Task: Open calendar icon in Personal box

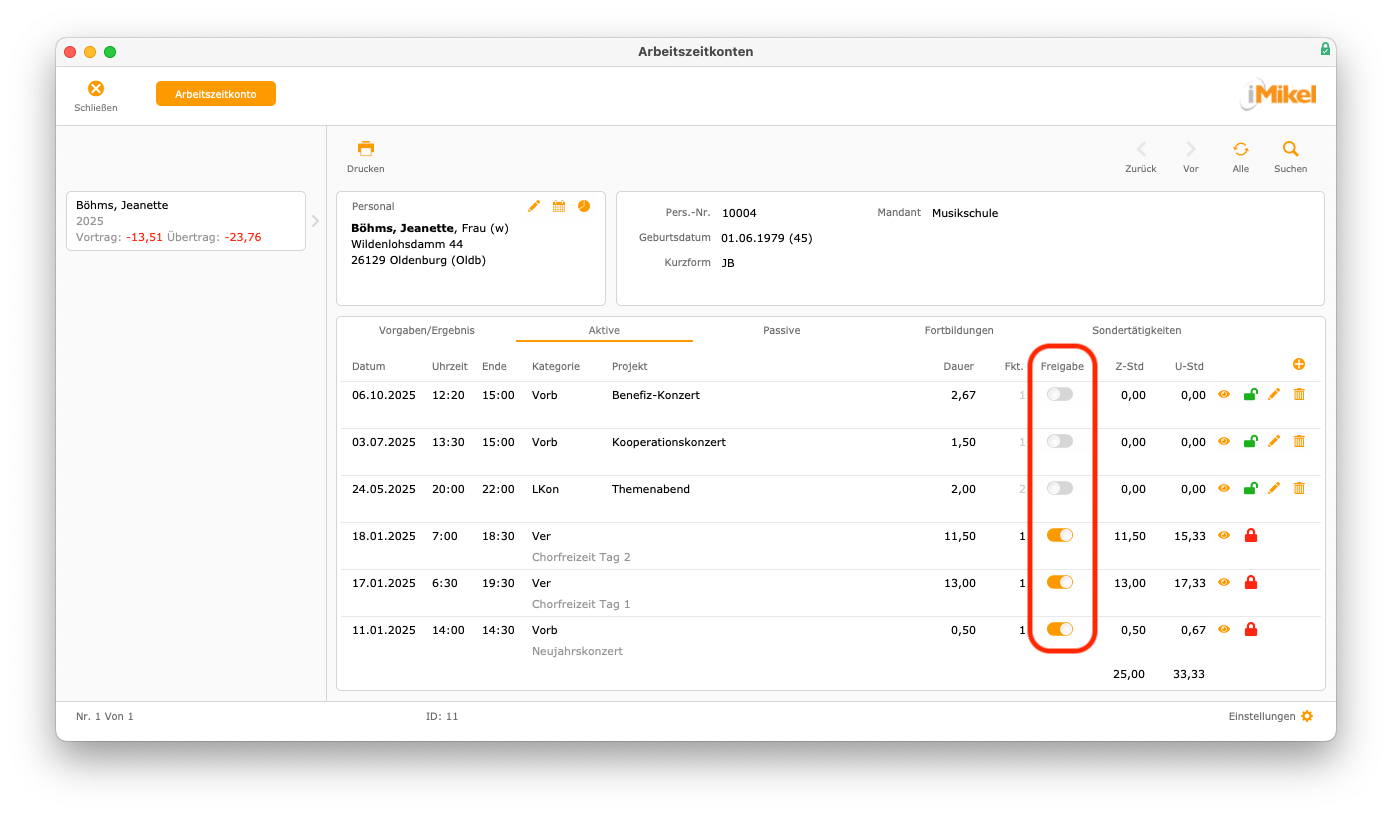Action: tap(559, 206)
